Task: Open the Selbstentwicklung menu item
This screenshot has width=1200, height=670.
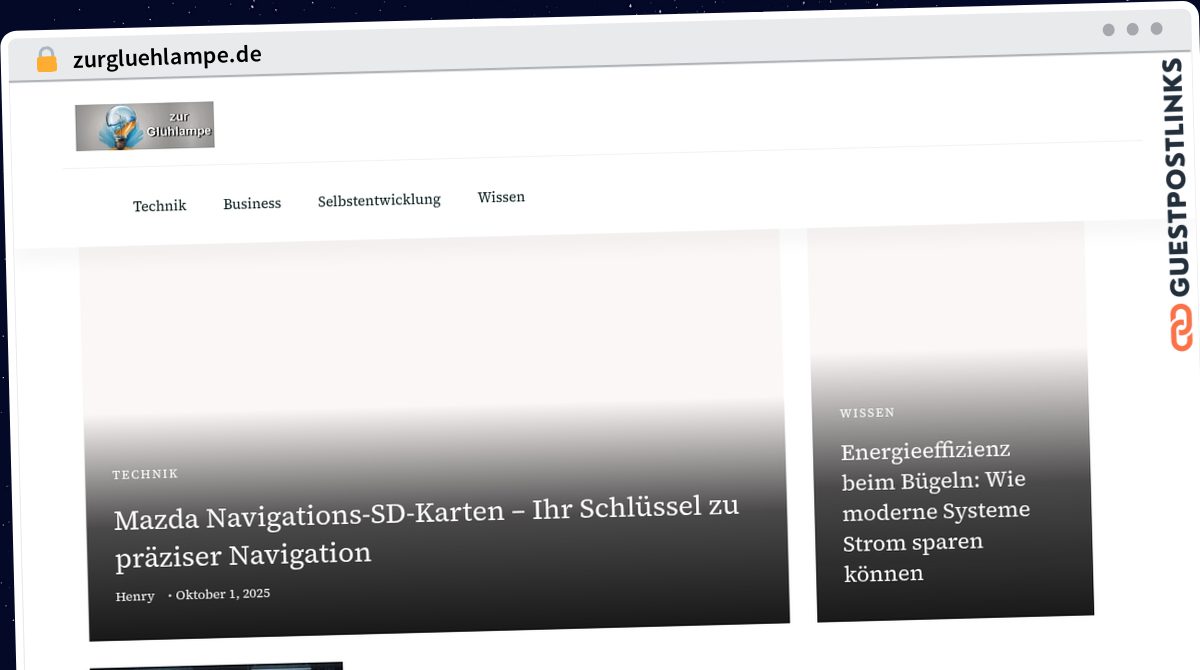Action: click(x=379, y=200)
